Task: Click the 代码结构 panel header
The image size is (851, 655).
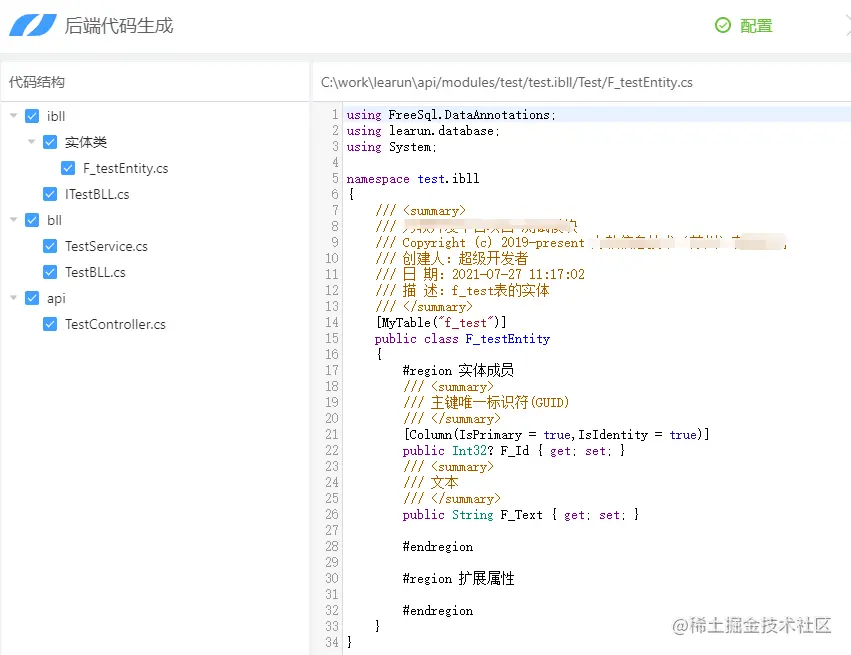Action: [36, 82]
